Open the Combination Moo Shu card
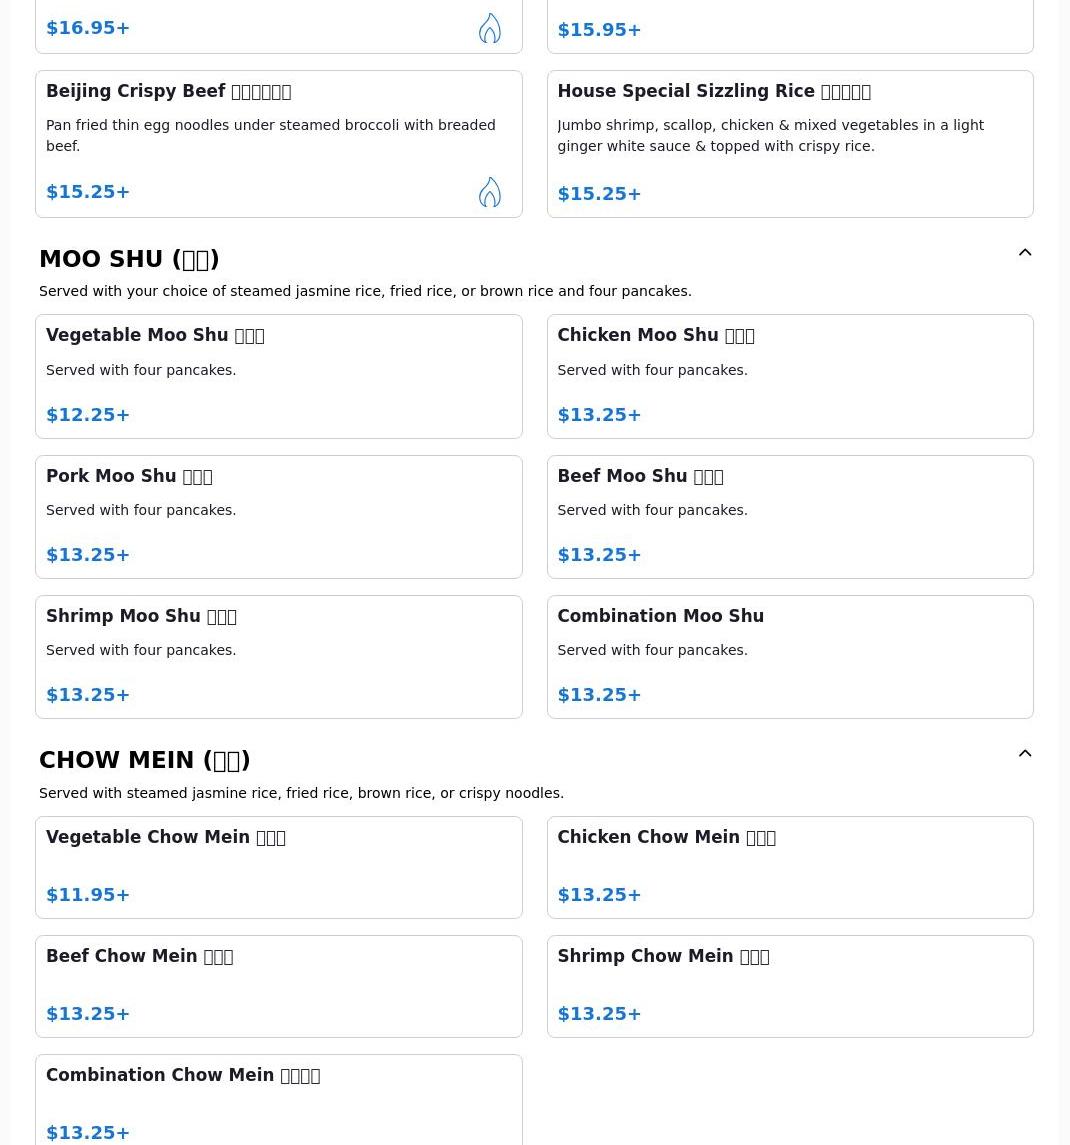The height and width of the screenshot is (1145, 1070). click(789, 656)
